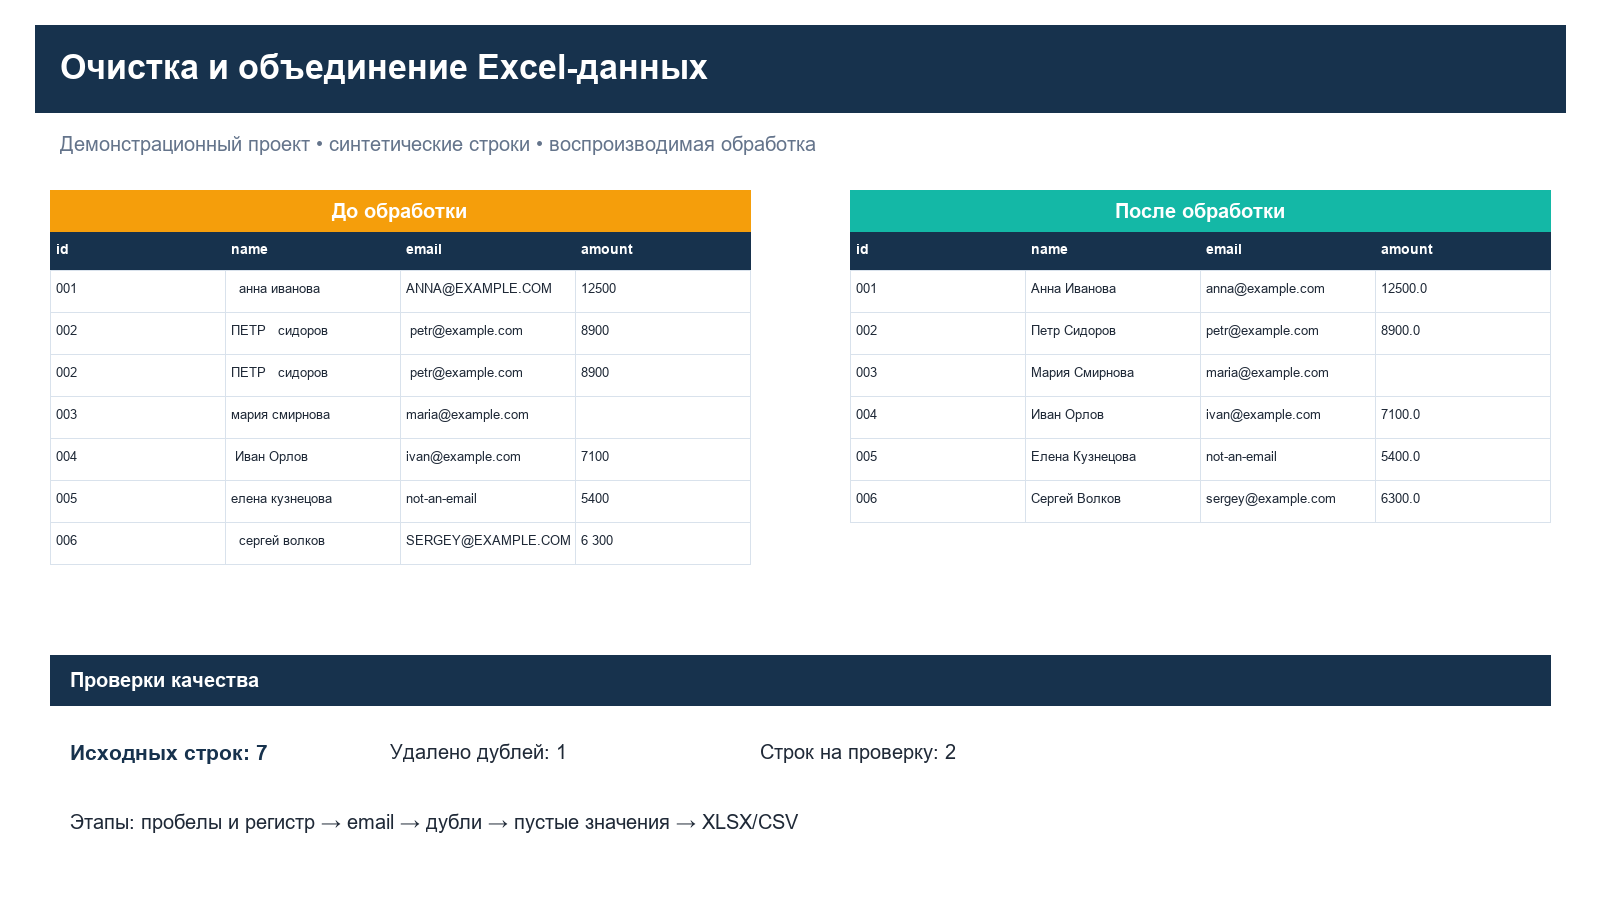Image resolution: width=1600 pixels, height=900 pixels.
Task: Click the "Этапы" processing steps line
Action: point(434,822)
